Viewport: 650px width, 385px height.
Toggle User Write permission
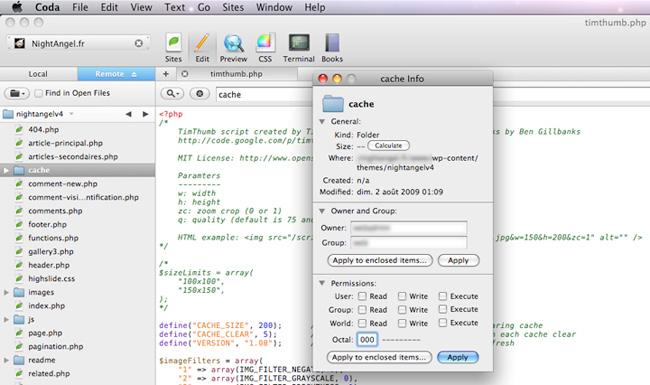(x=402, y=296)
